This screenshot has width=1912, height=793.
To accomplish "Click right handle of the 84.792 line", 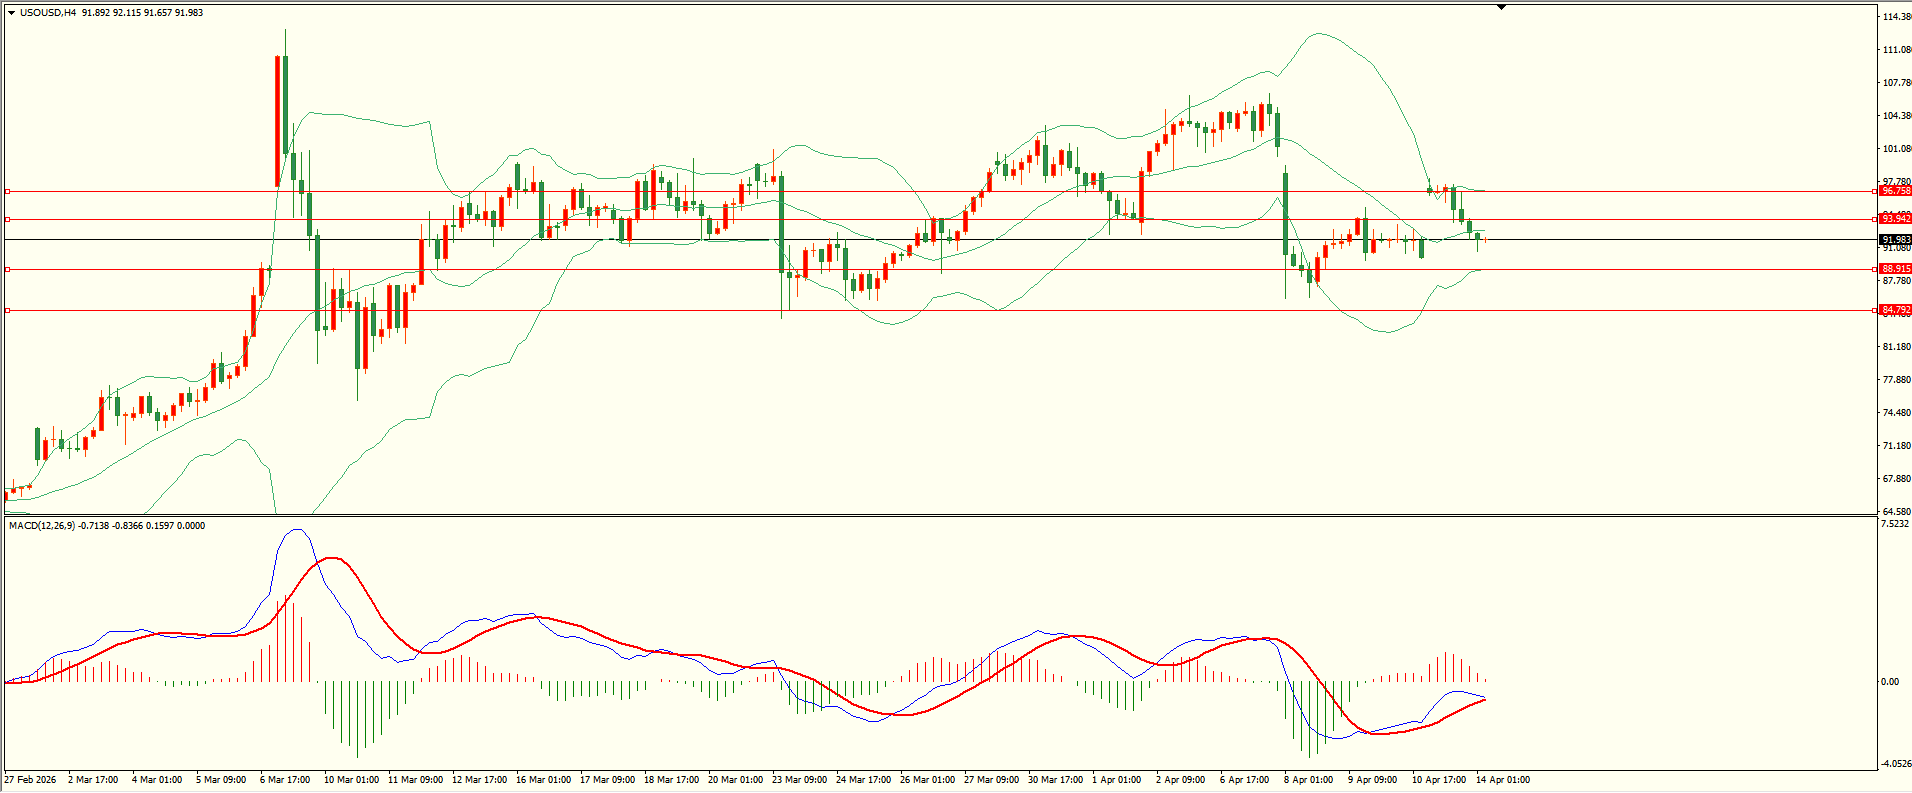I will pyautogui.click(x=1874, y=311).
